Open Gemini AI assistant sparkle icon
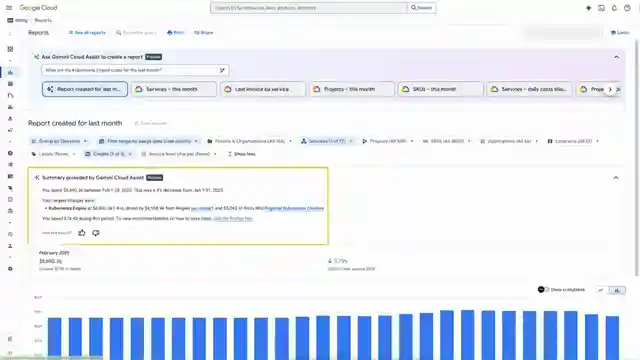This screenshot has height=360, width=640. [x=588, y=8]
